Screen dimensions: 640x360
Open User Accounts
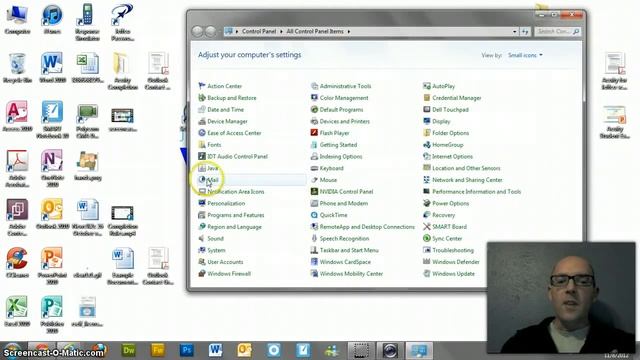tap(225, 262)
